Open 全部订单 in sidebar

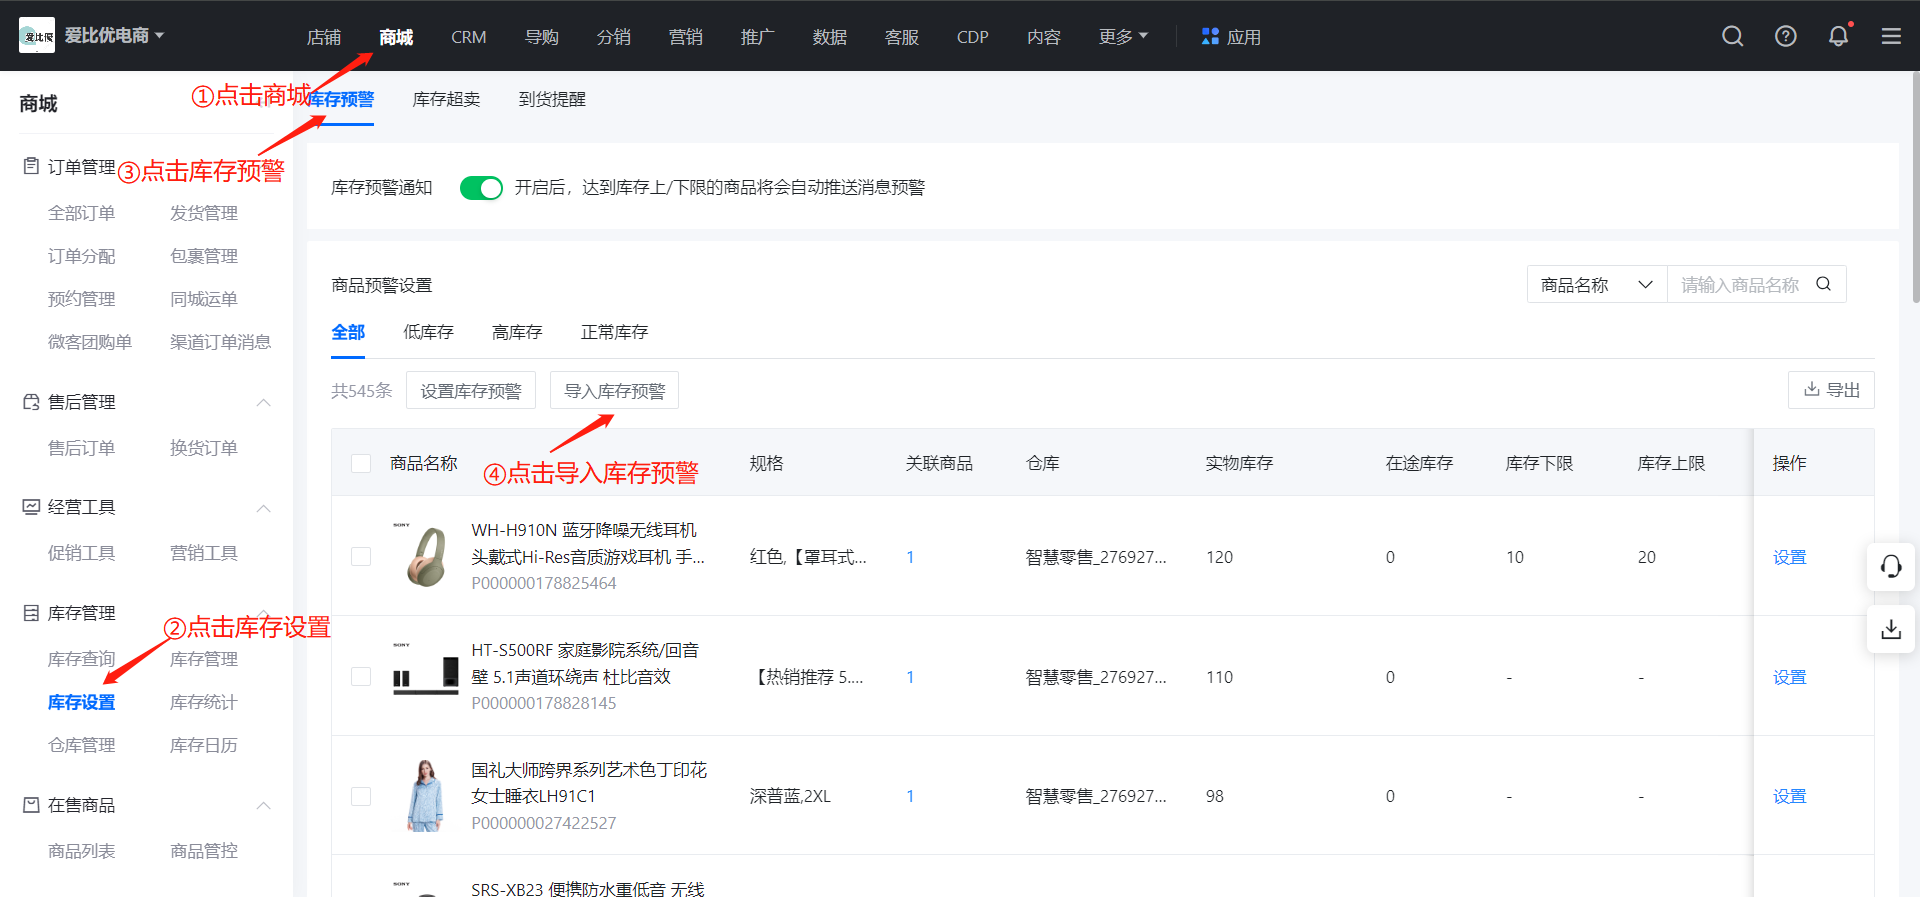[x=82, y=213]
